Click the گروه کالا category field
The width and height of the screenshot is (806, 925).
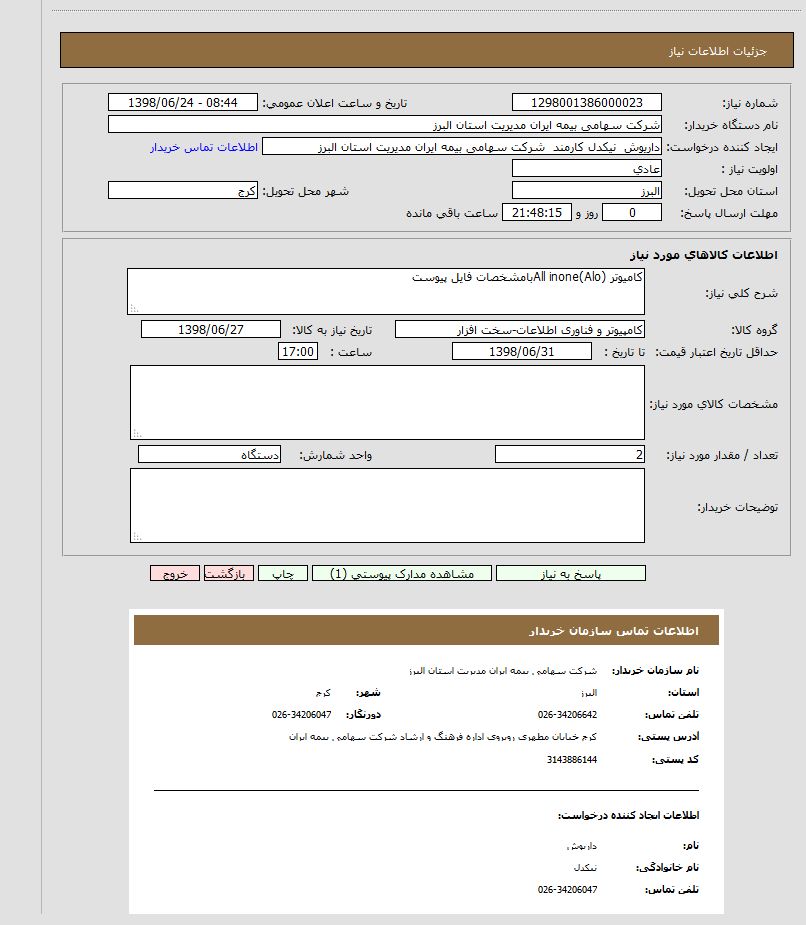click(520, 329)
